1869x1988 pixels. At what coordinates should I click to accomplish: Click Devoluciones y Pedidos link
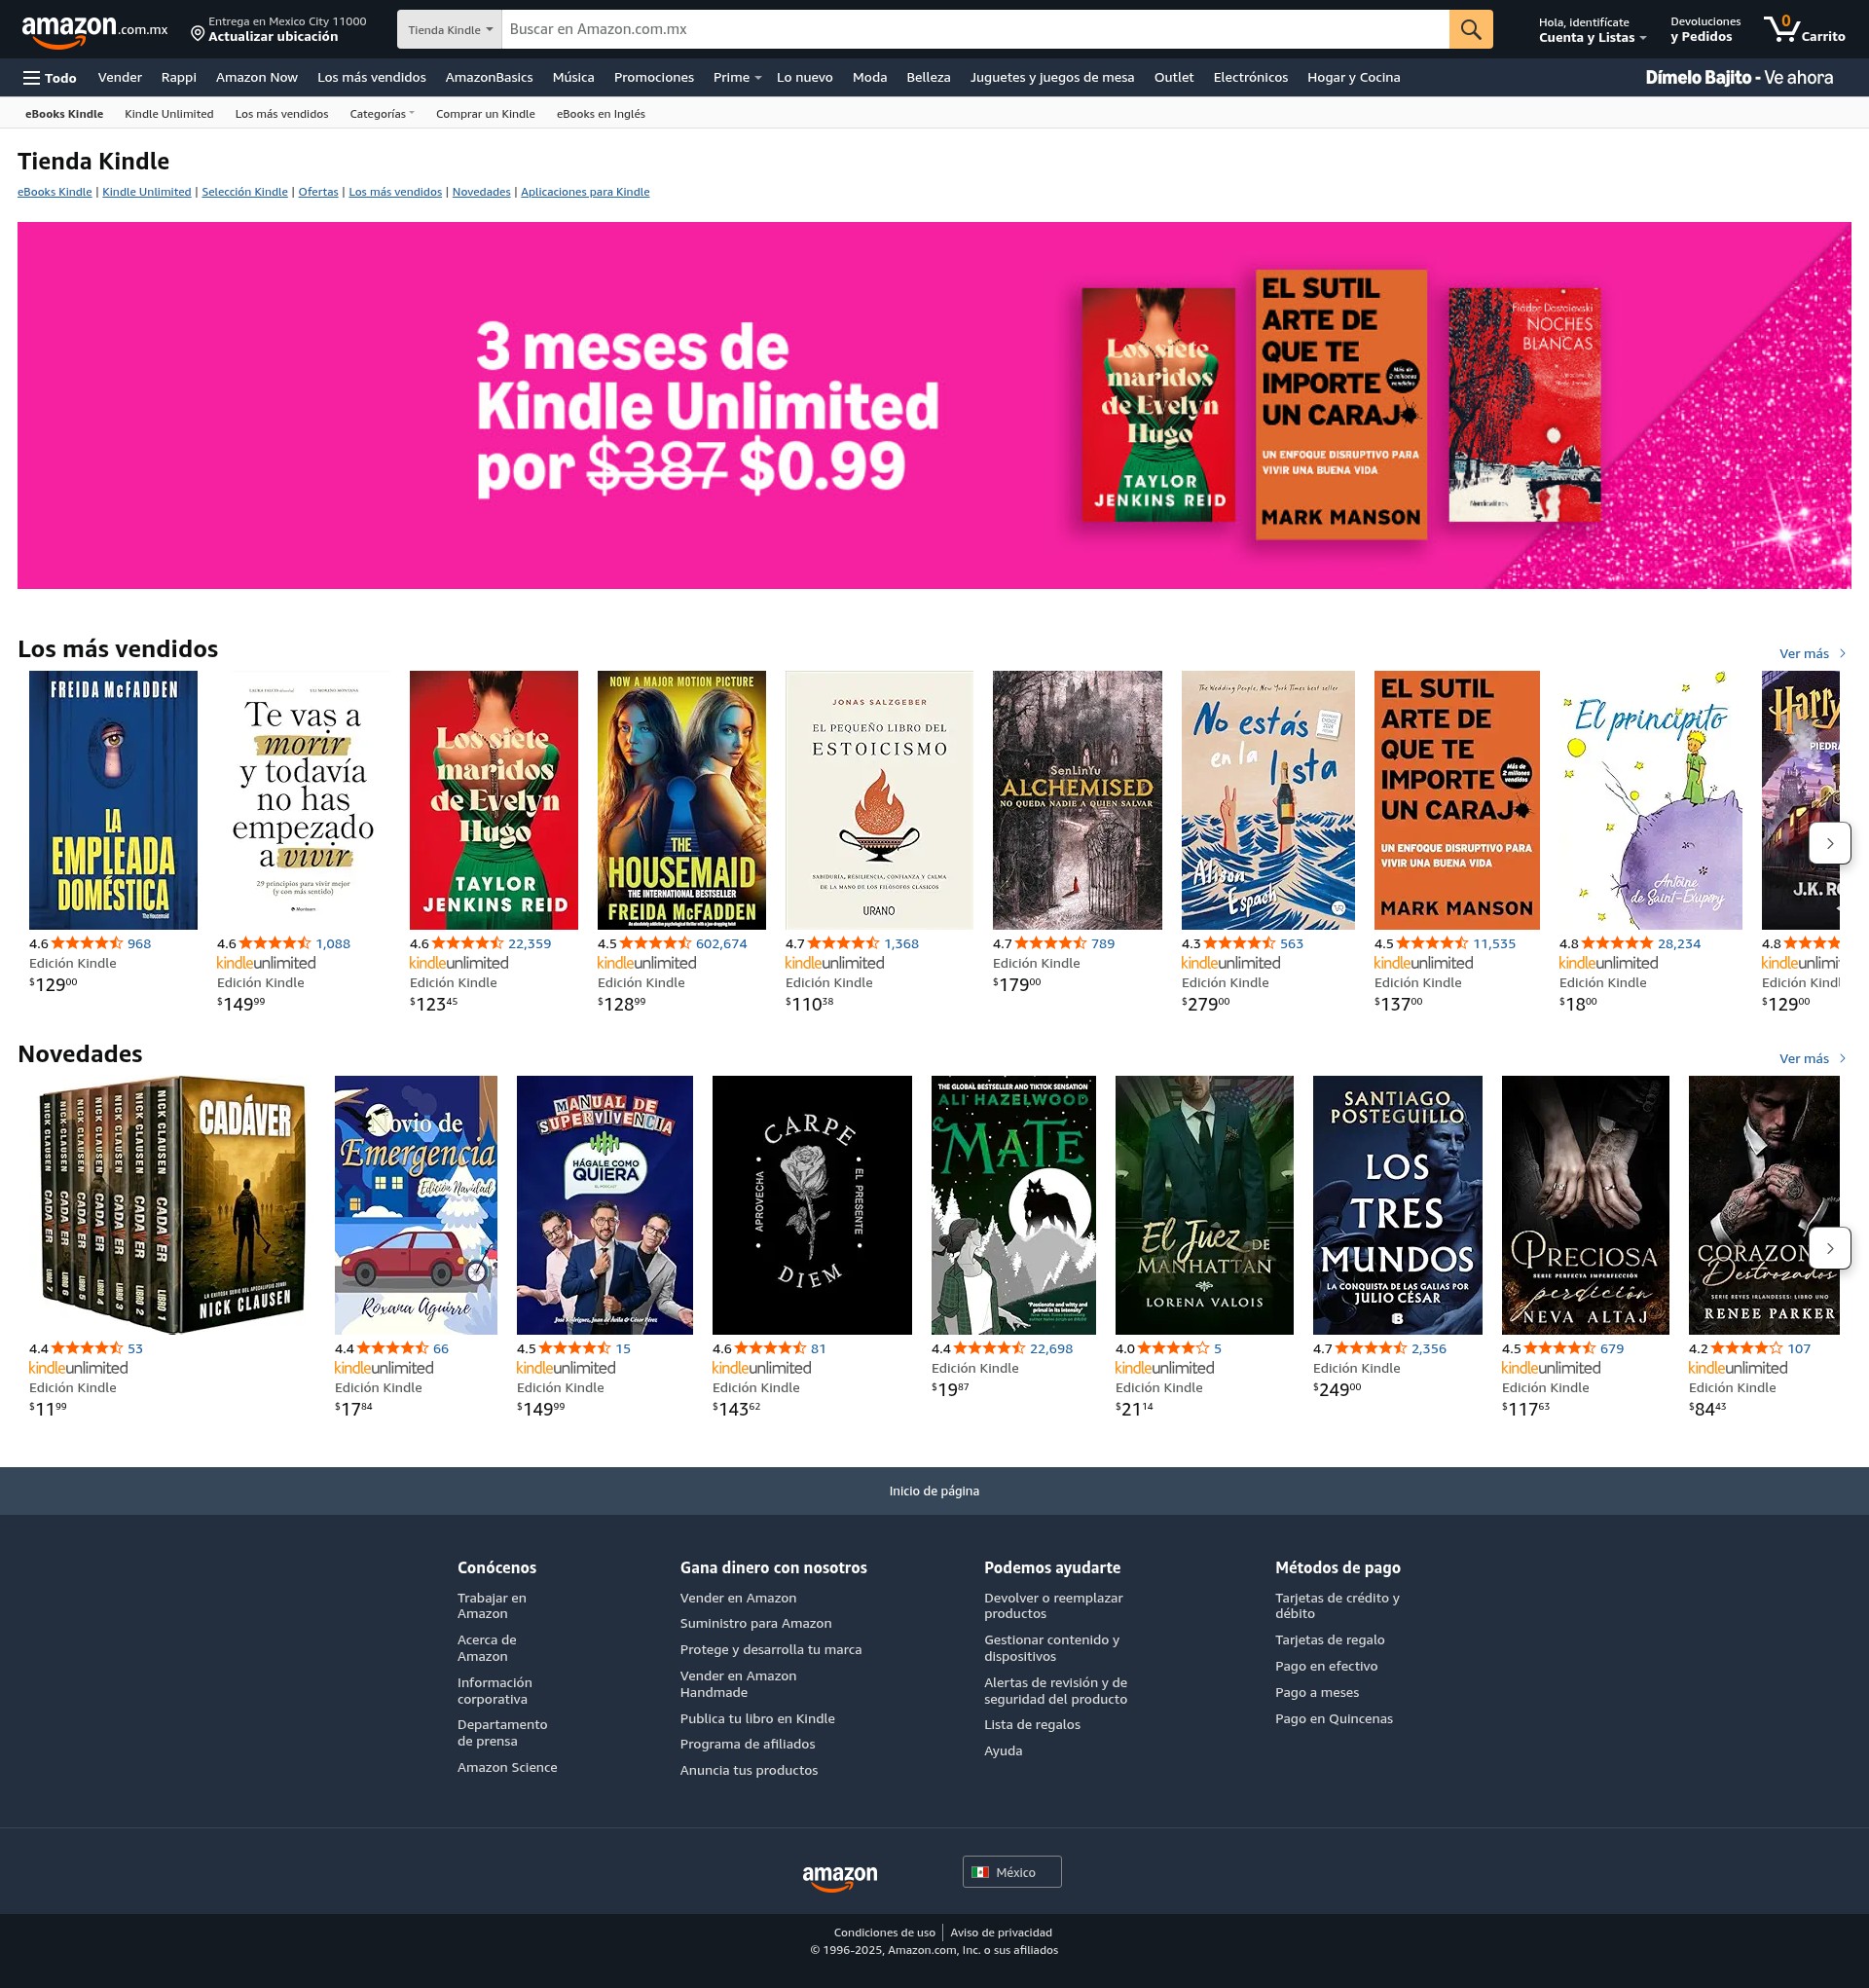coord(1705,29)
